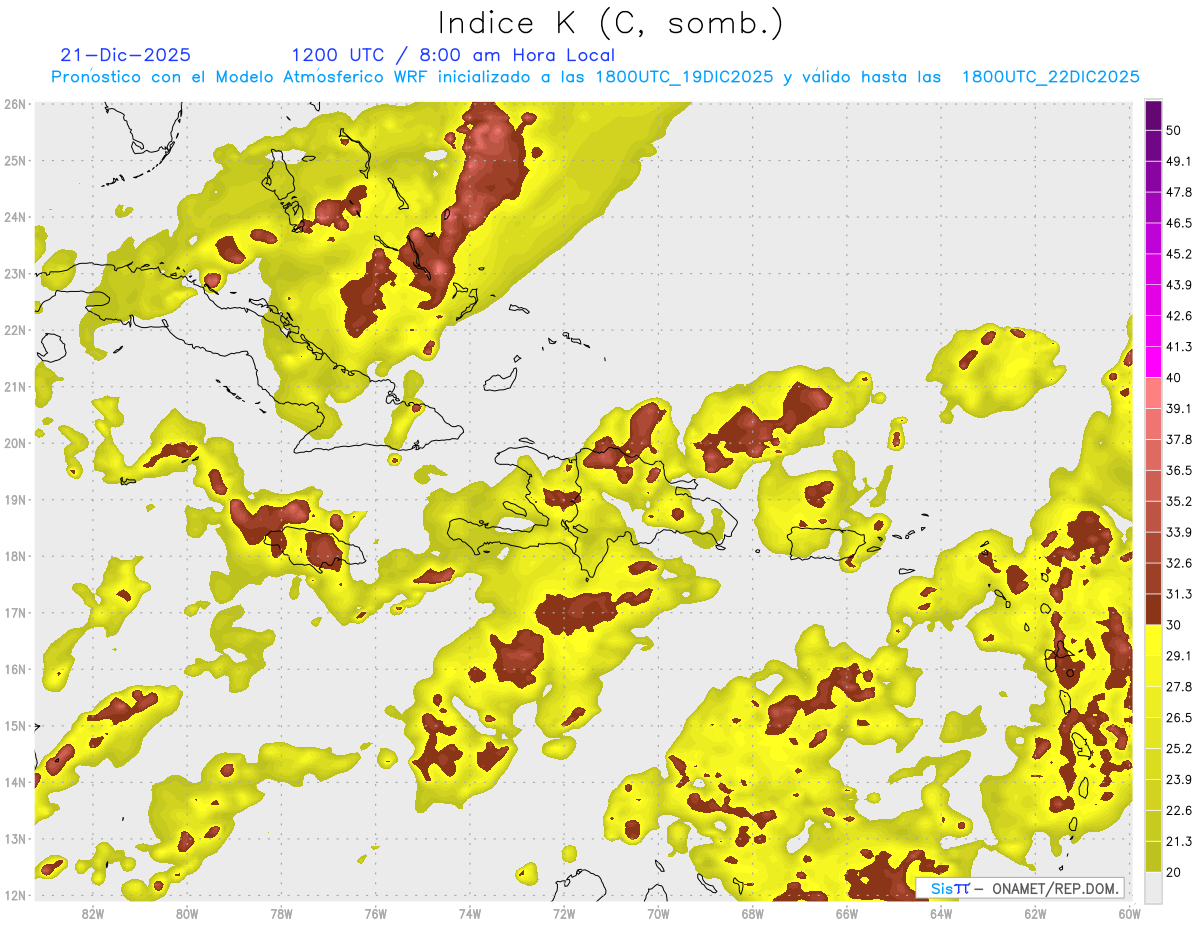Screen dimensions: 1200x927
Task: Click the "1800UTC_19DIC2025" initialization timestamp
Action: click(x=684, y=77)
